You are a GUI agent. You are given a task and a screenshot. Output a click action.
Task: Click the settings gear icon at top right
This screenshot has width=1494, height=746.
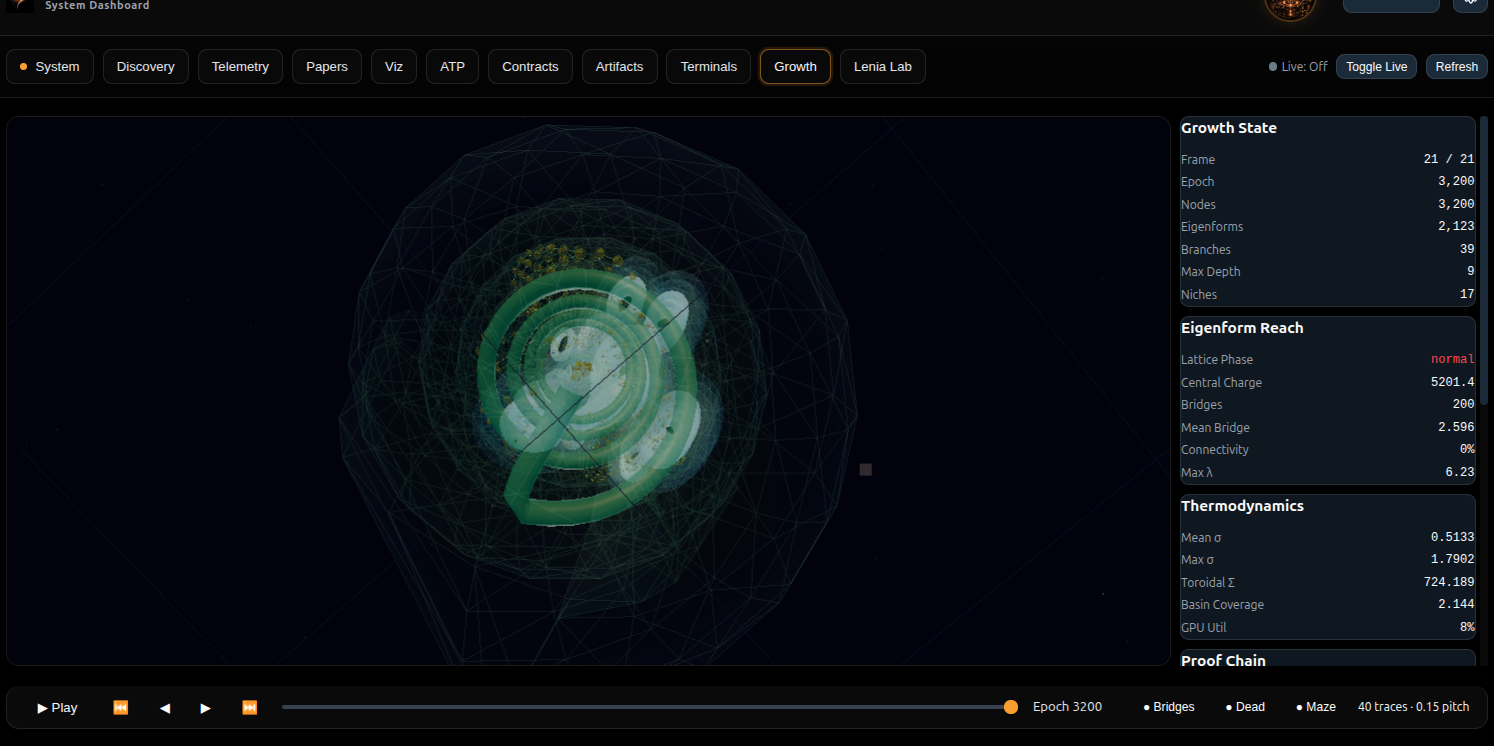point(1469,3)
